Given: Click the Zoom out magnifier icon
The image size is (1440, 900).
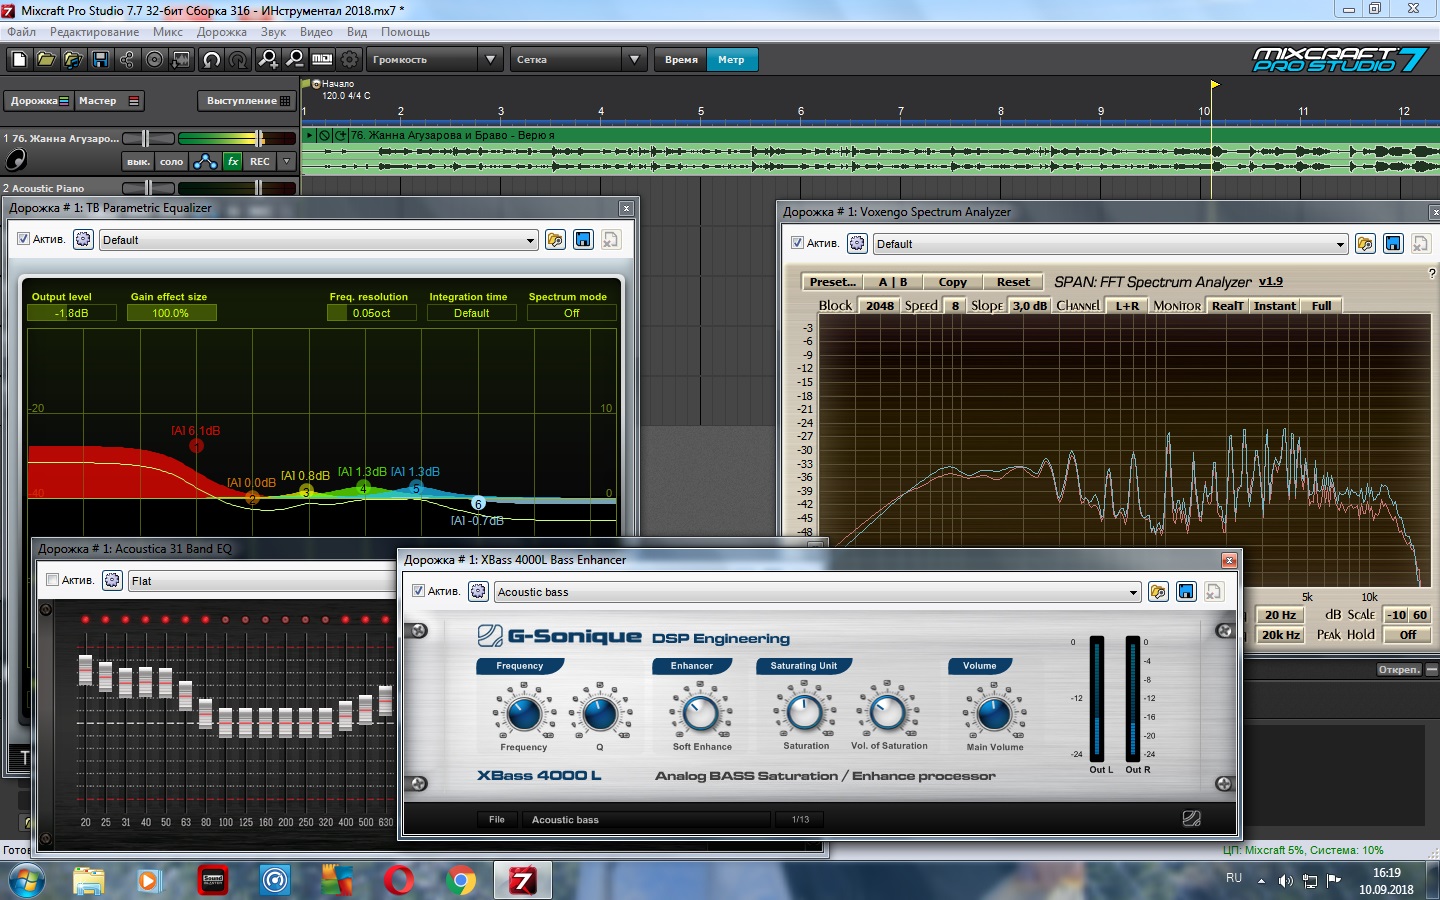Looking at the screenshot, I should tap(295, 60).
